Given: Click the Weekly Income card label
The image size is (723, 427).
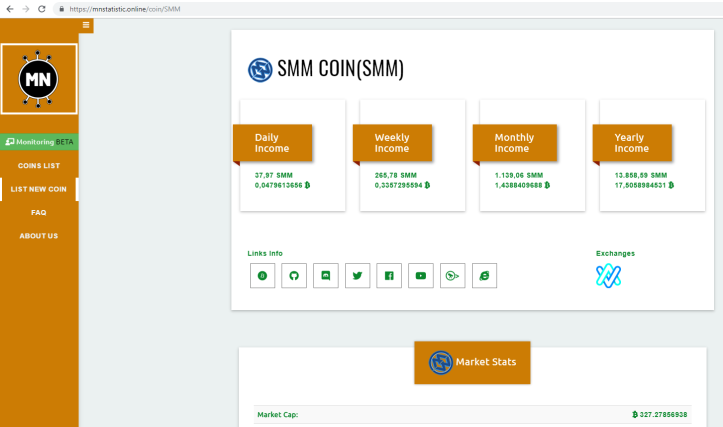Looking at the screenshot, I should (x=392, y=143).
